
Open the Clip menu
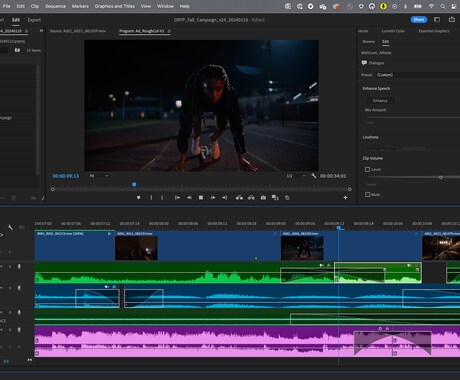pos(35,6)
